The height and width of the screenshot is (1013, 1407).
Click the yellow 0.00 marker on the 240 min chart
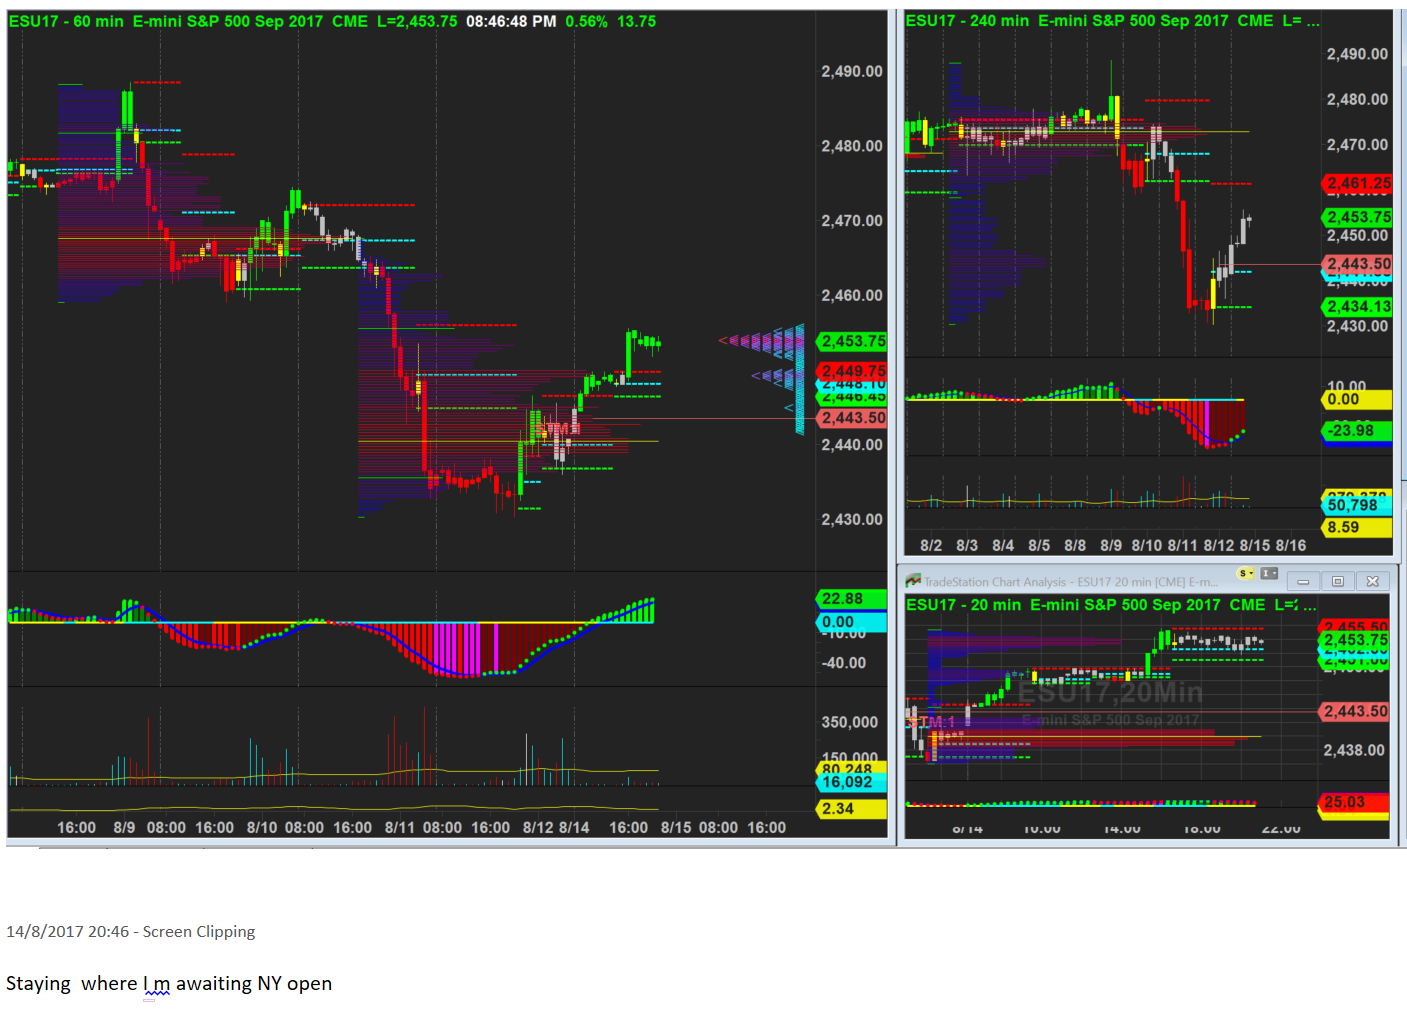(x=1358, y=400)
